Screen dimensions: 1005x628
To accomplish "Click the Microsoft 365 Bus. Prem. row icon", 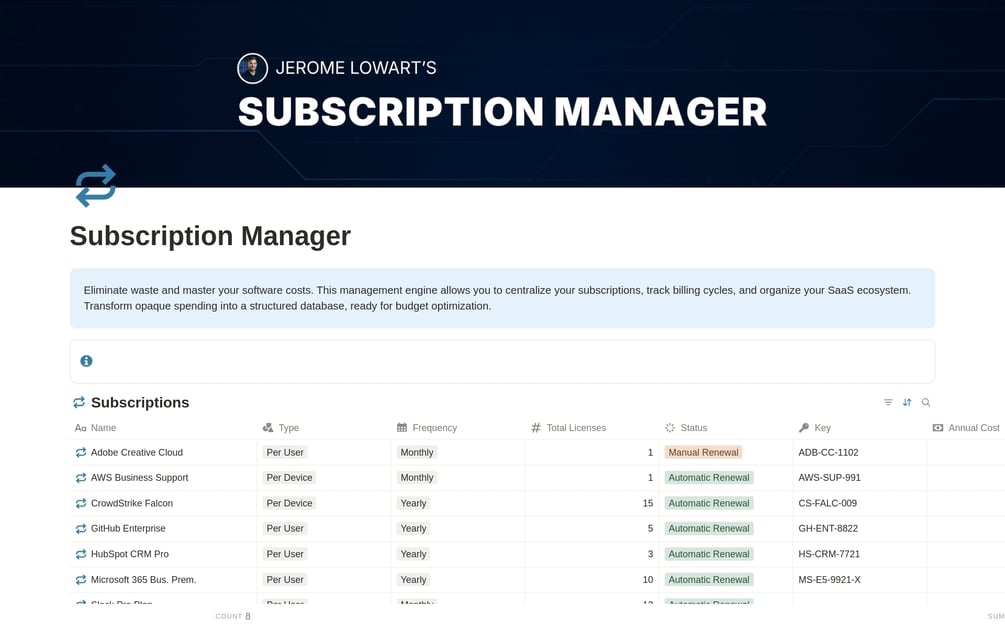I will pyautogui.click(x=81, y=580).
